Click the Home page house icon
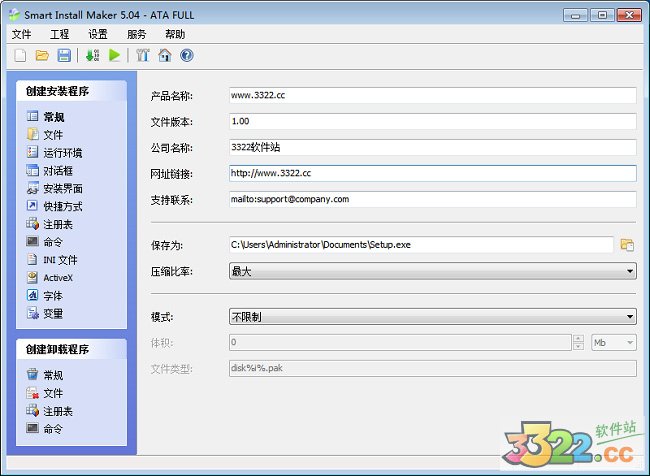The height and width of the screenshot is (476, 650). (x=165, y=55)
